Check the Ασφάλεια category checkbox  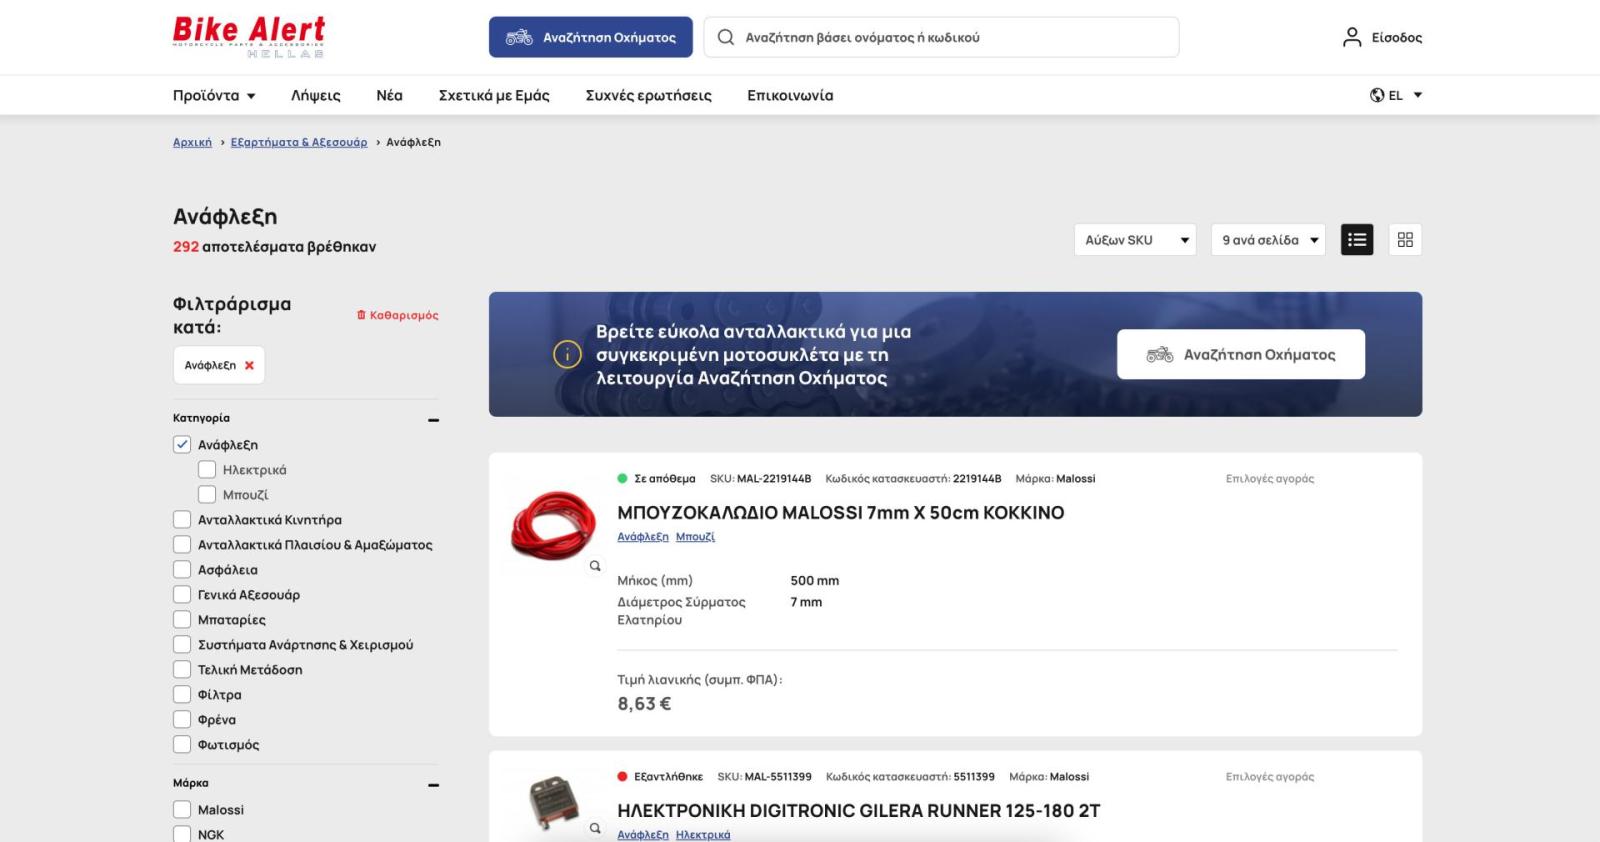[182, 570]
